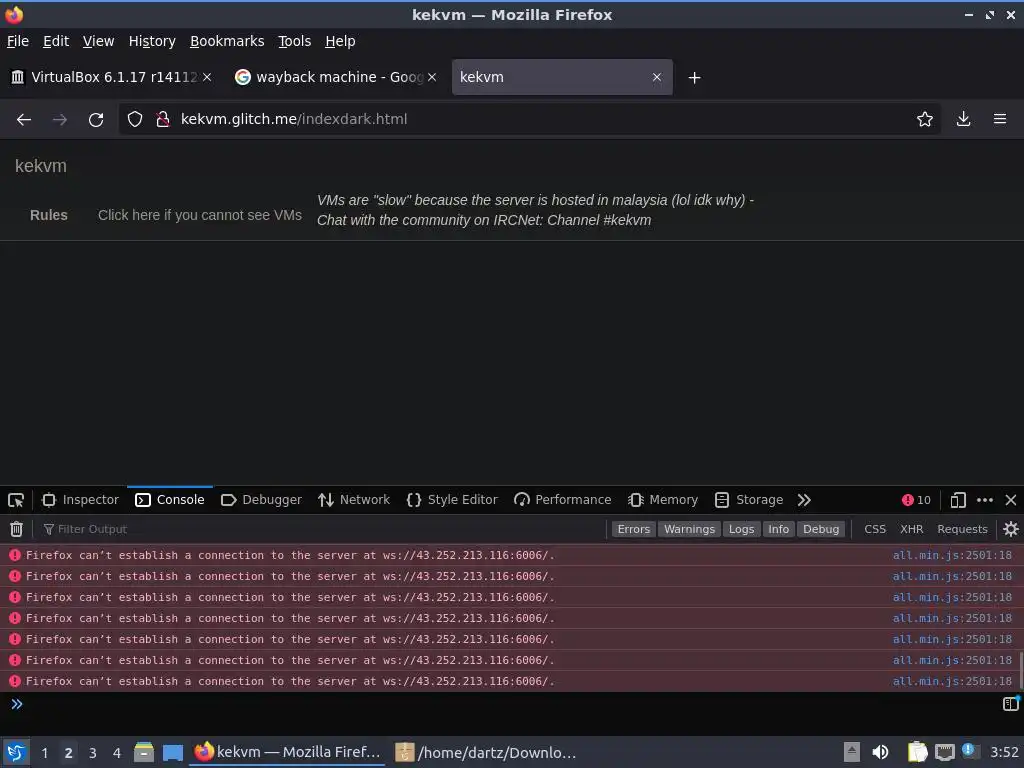This screenshot has height=768, width=1024.
Task: Toggle the Debug filter
Action: point(821,529)
